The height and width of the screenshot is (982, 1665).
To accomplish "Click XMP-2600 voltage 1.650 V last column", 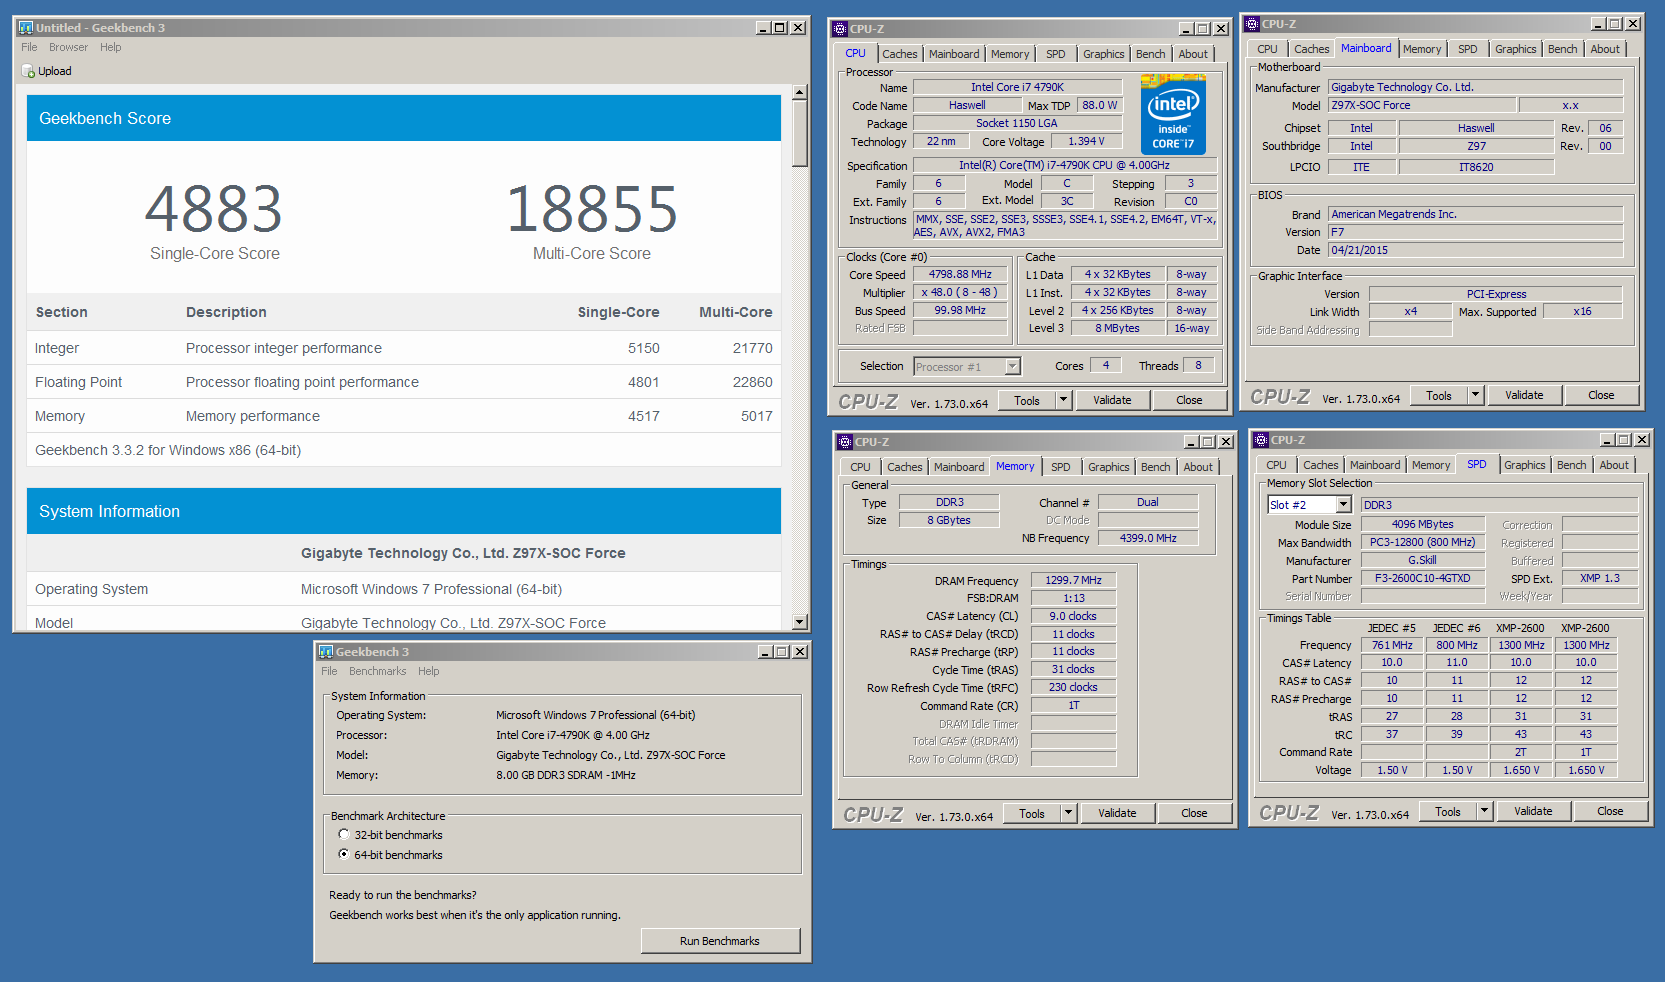I will pyautogui.click(x=1586, y=771).
